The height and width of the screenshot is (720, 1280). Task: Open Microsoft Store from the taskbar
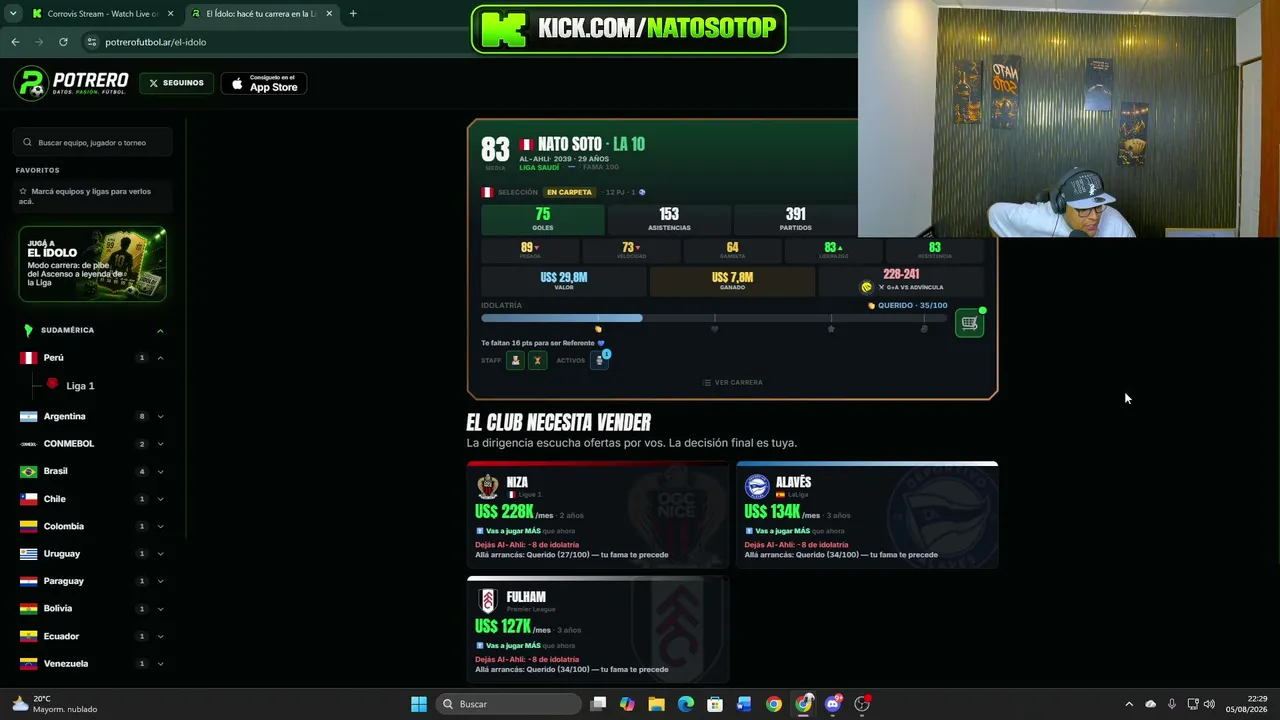tap(715, 704)
